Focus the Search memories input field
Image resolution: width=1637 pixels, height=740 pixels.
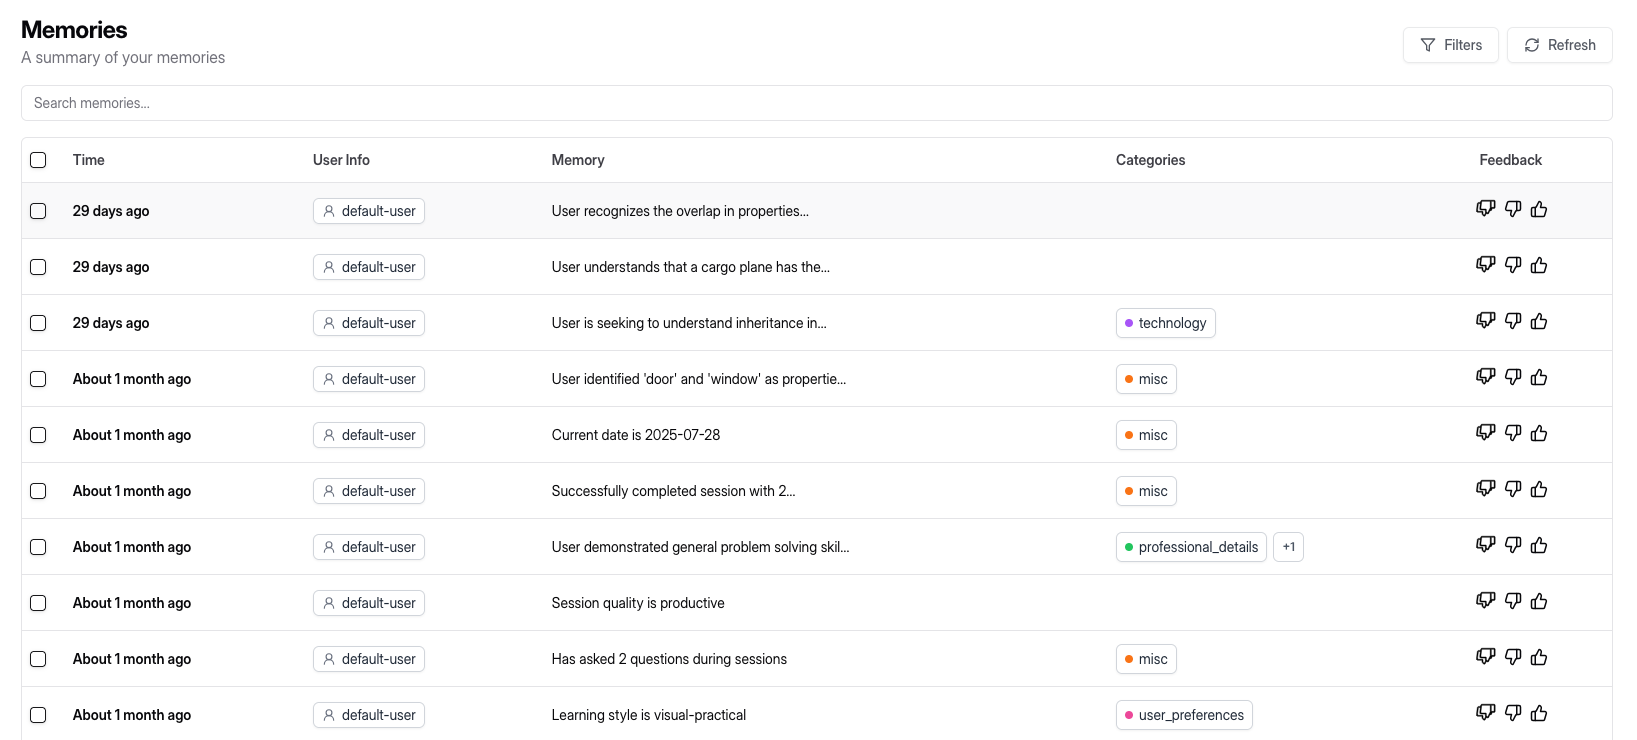[x=816, y=103]
